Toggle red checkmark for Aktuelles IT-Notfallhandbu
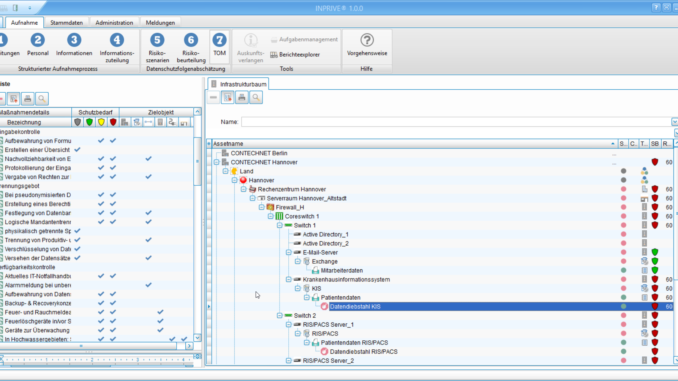 coord(113,276)
